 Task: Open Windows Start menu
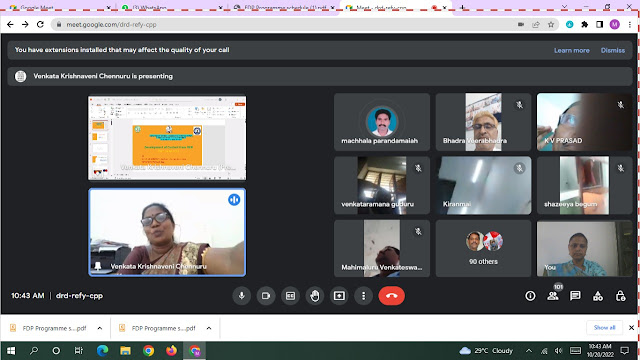coord(11,351)
